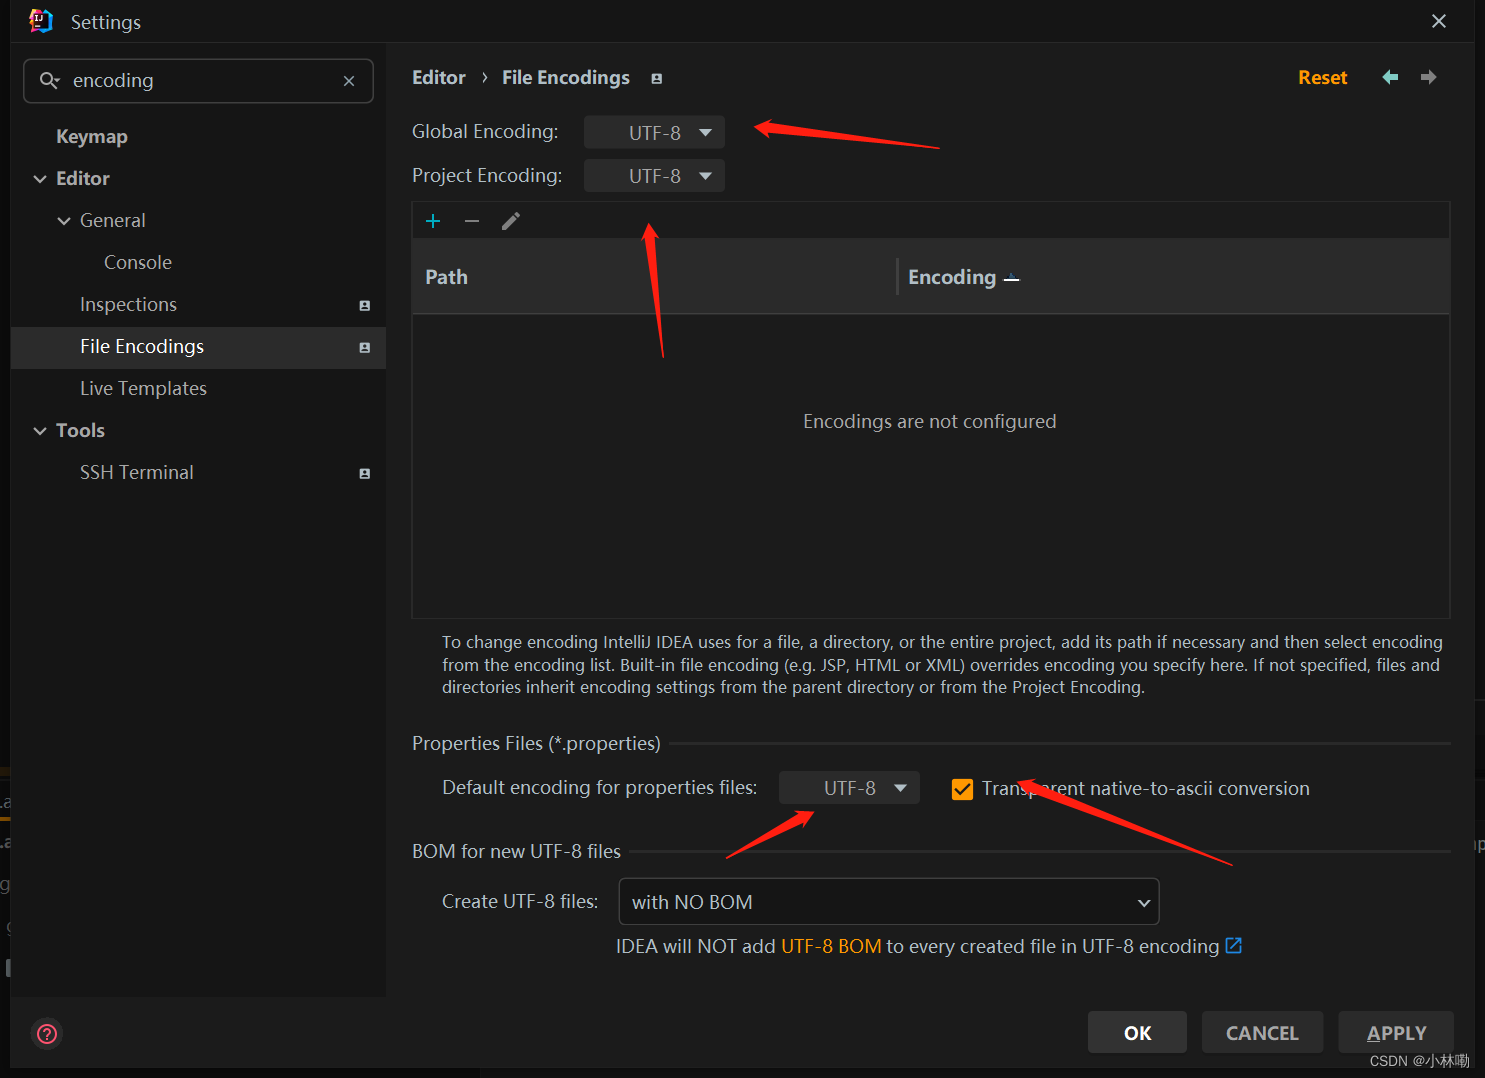Viewport: 1485px width, 1078px height.
Task: Click the IntelliJ logo in the title bar
Action: [x=41, y=21]
